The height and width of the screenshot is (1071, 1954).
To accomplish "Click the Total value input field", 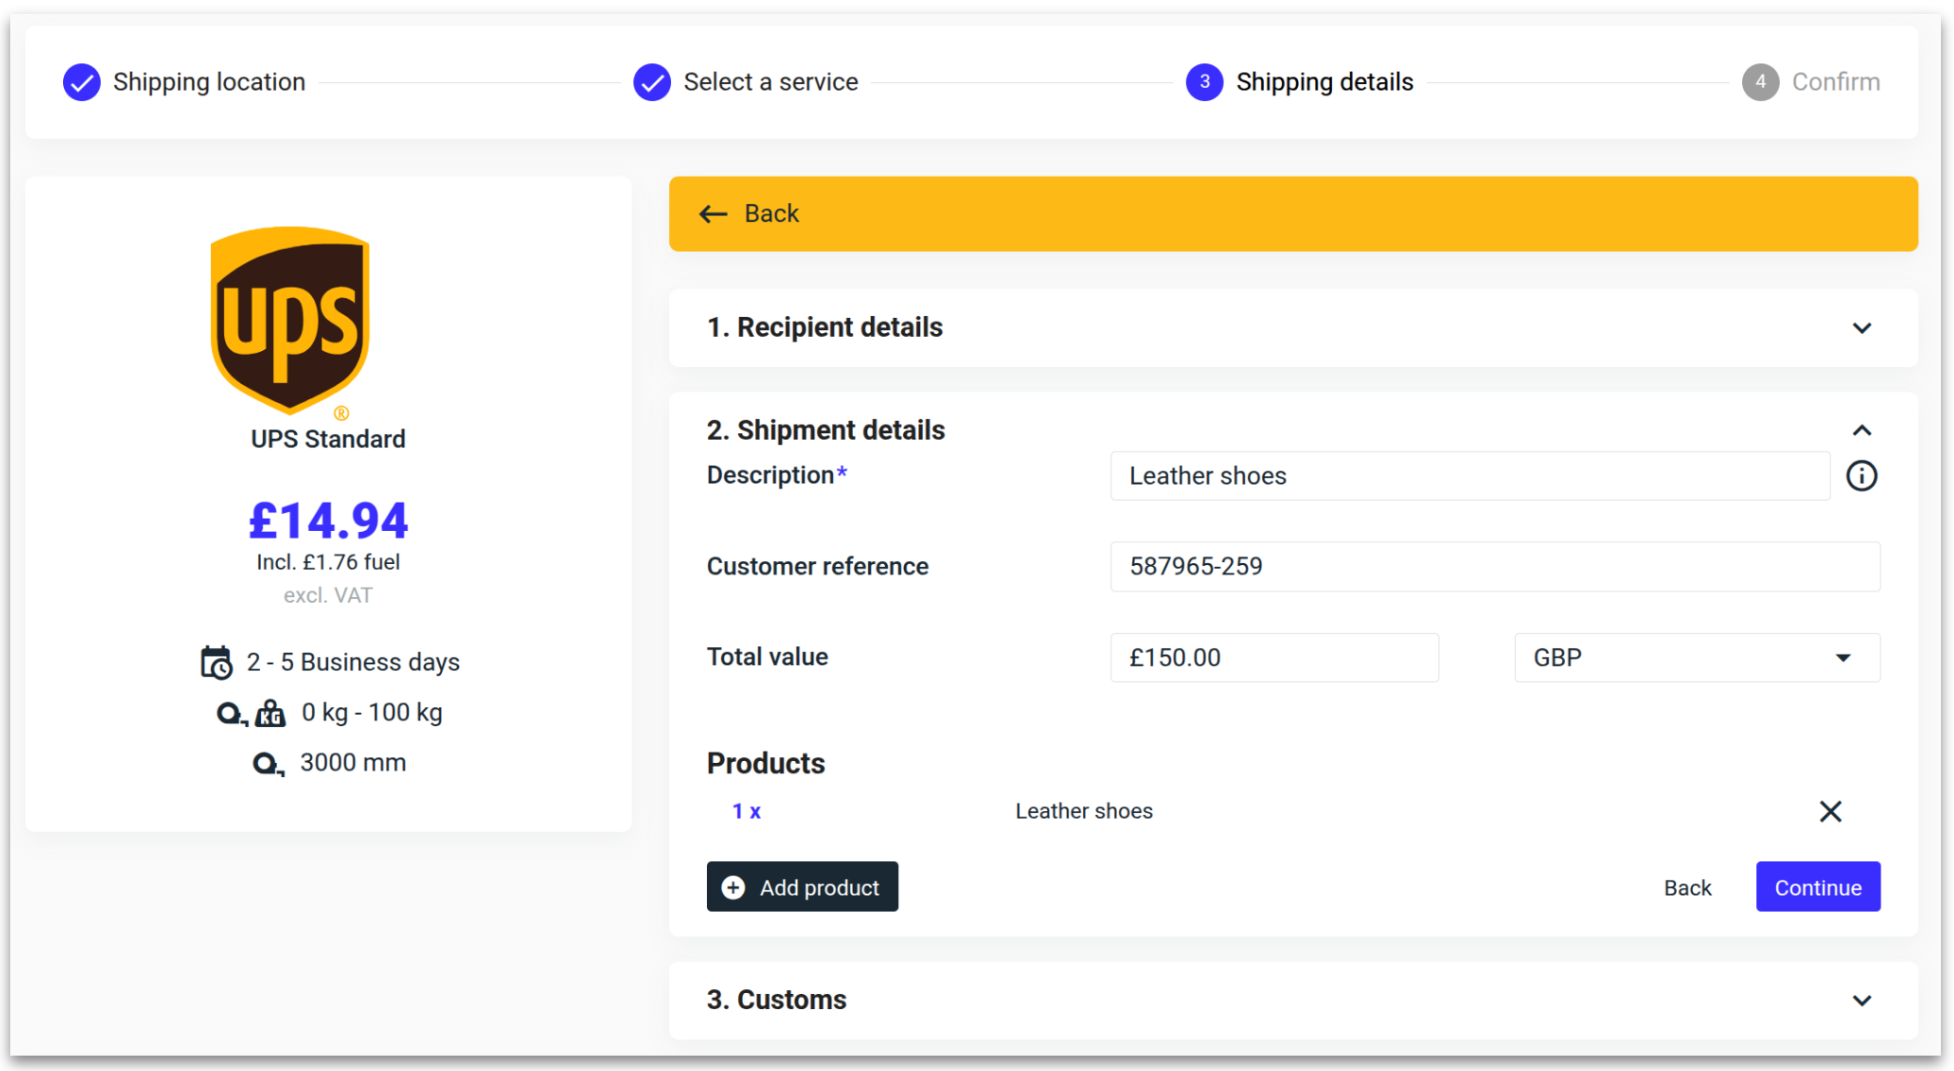I will point(1273,658).
